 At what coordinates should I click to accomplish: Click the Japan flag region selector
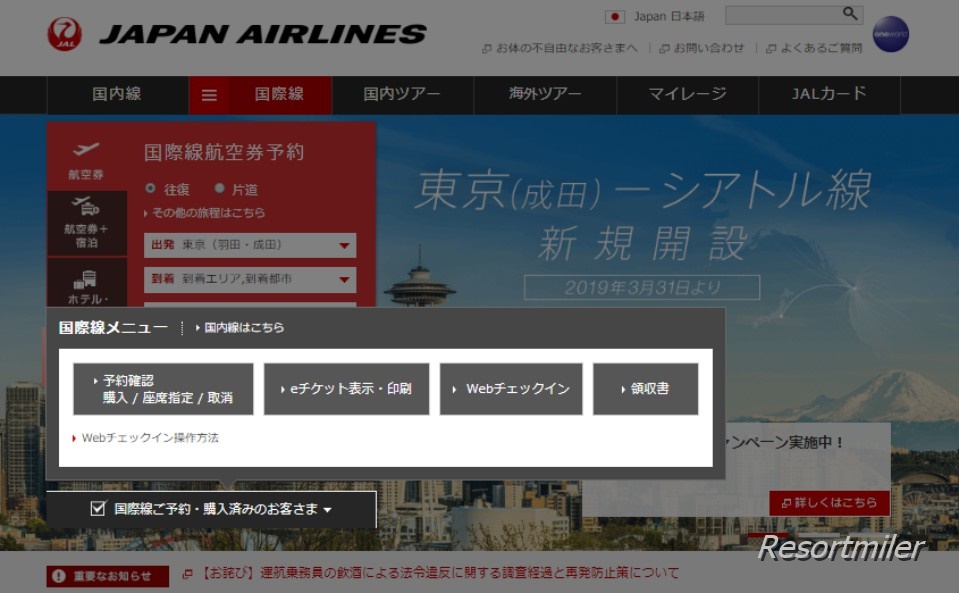pyautogui.click(x=615, y=17)
